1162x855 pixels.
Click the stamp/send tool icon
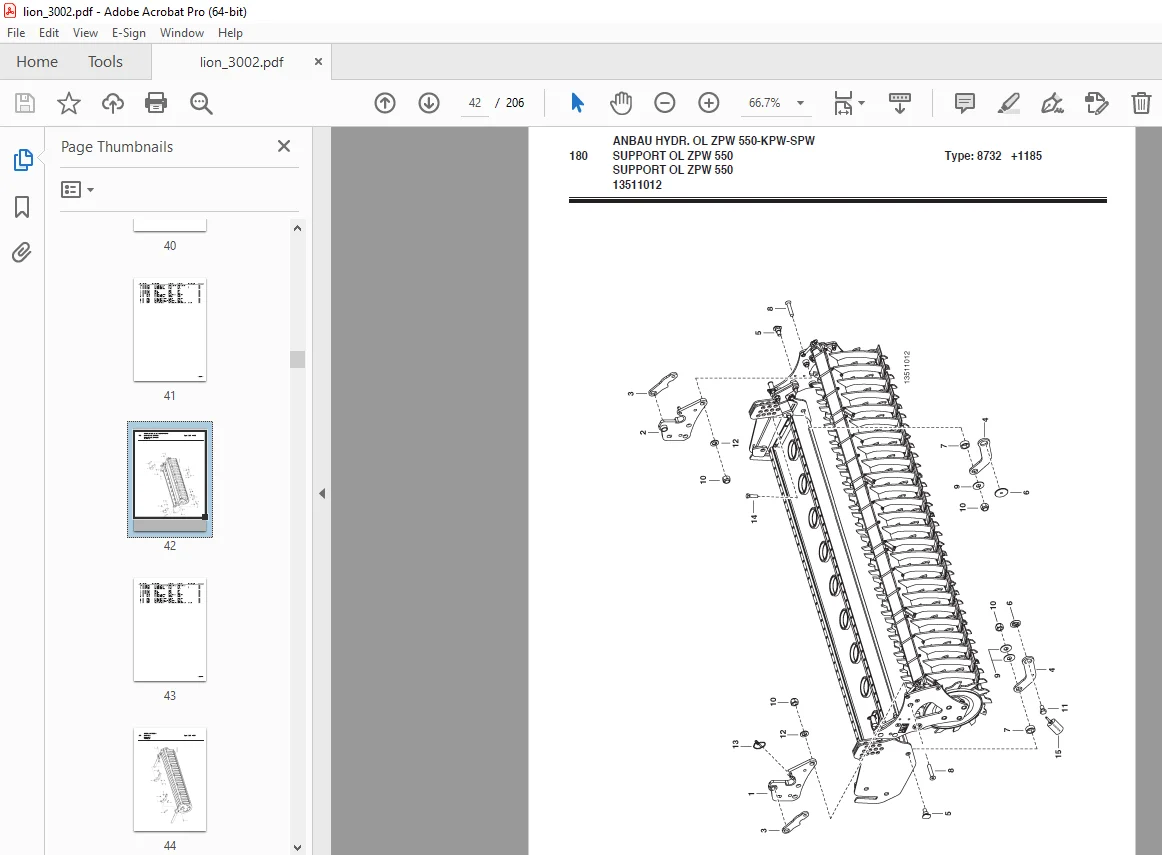1096,103
